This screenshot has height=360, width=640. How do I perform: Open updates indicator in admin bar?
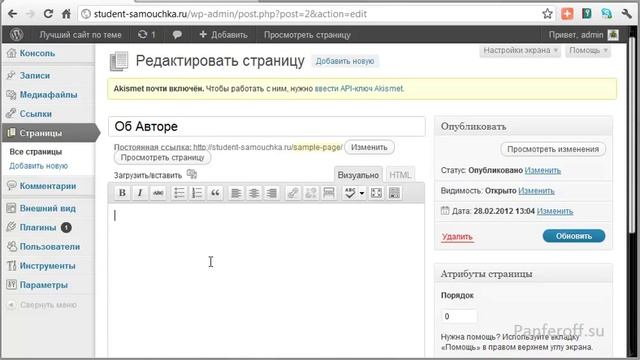(147, 35)
